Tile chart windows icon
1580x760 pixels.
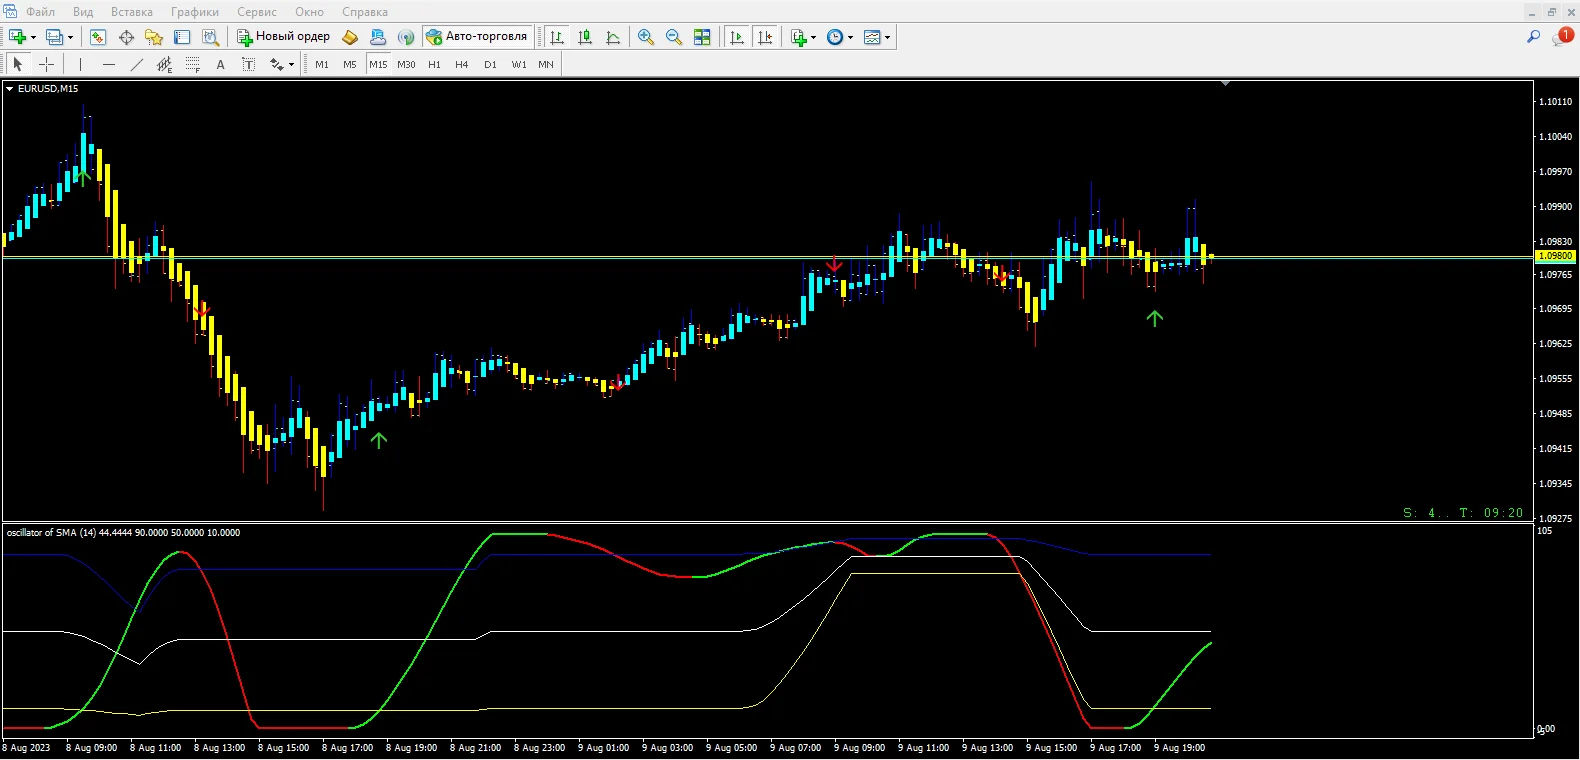click(x=702, y=37)
